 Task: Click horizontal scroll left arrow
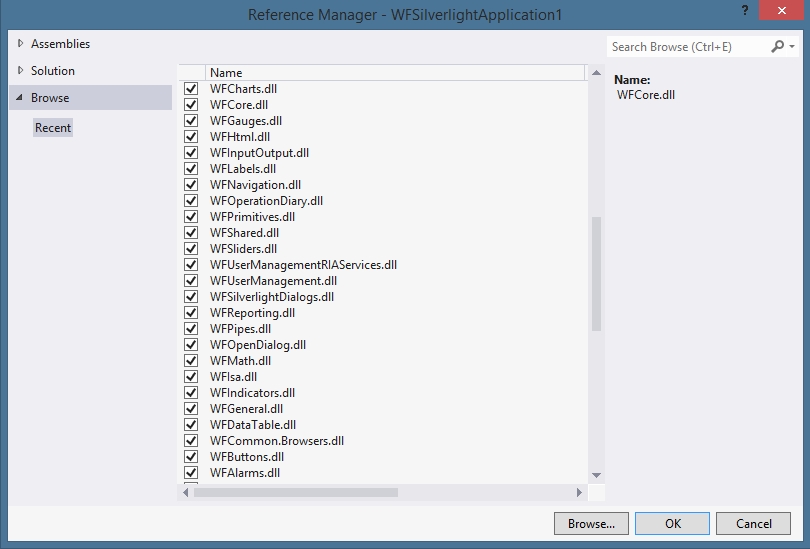coord(185,492)
